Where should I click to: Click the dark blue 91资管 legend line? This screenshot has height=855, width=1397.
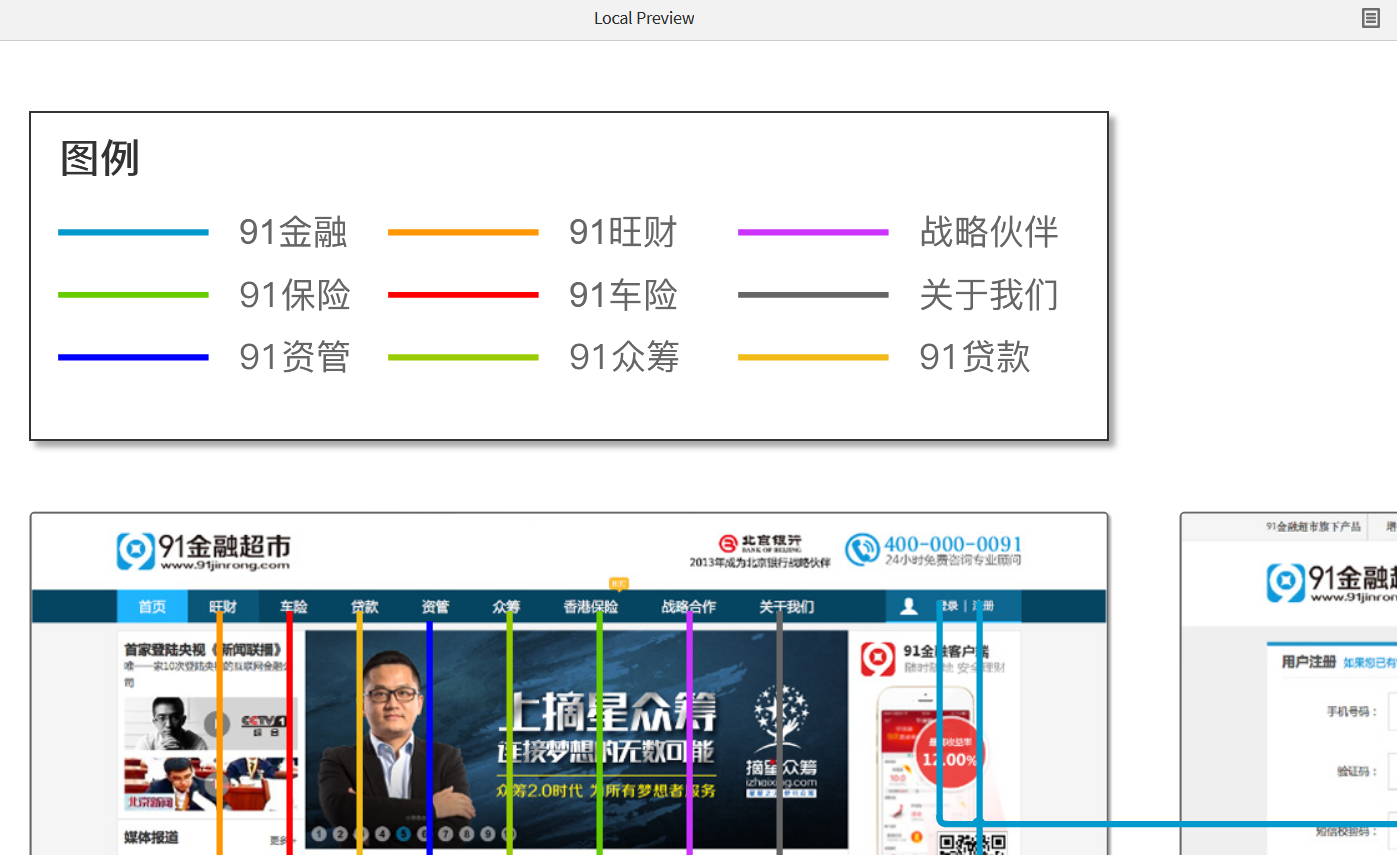click(133, 357)
